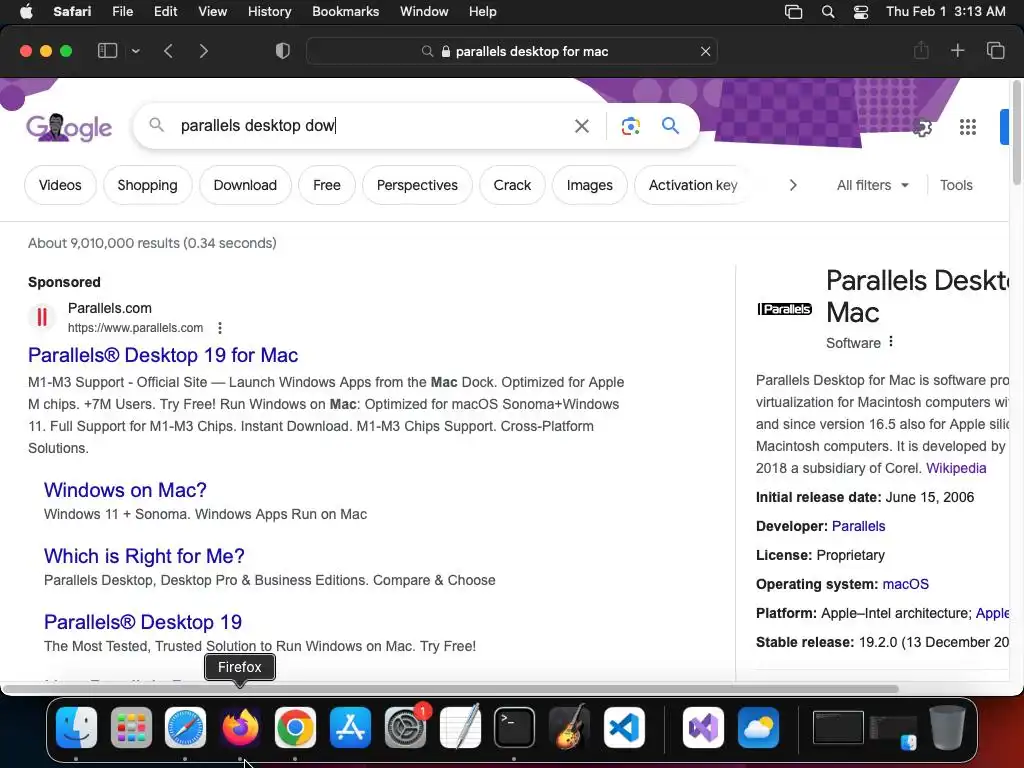
Task: Open the Google apps grid
Action: pos(968,127)
